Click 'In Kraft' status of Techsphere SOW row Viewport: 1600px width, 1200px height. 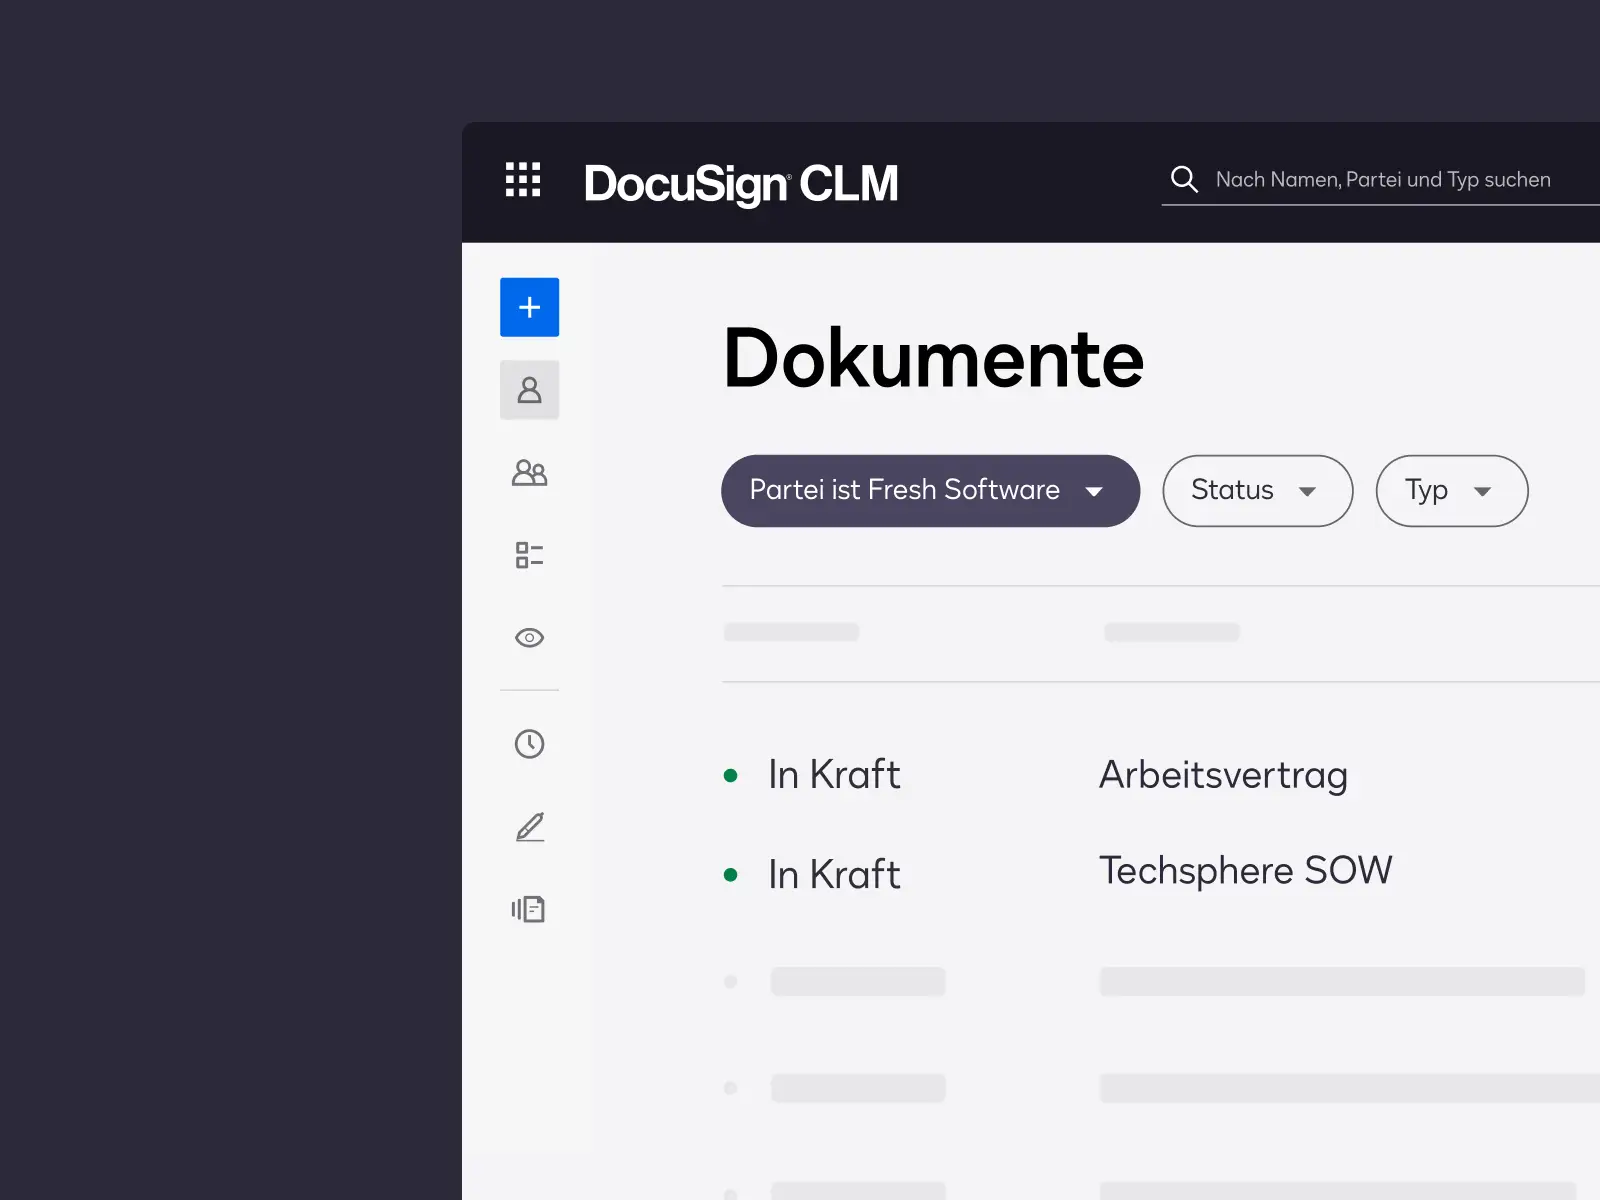pos(834,875)
